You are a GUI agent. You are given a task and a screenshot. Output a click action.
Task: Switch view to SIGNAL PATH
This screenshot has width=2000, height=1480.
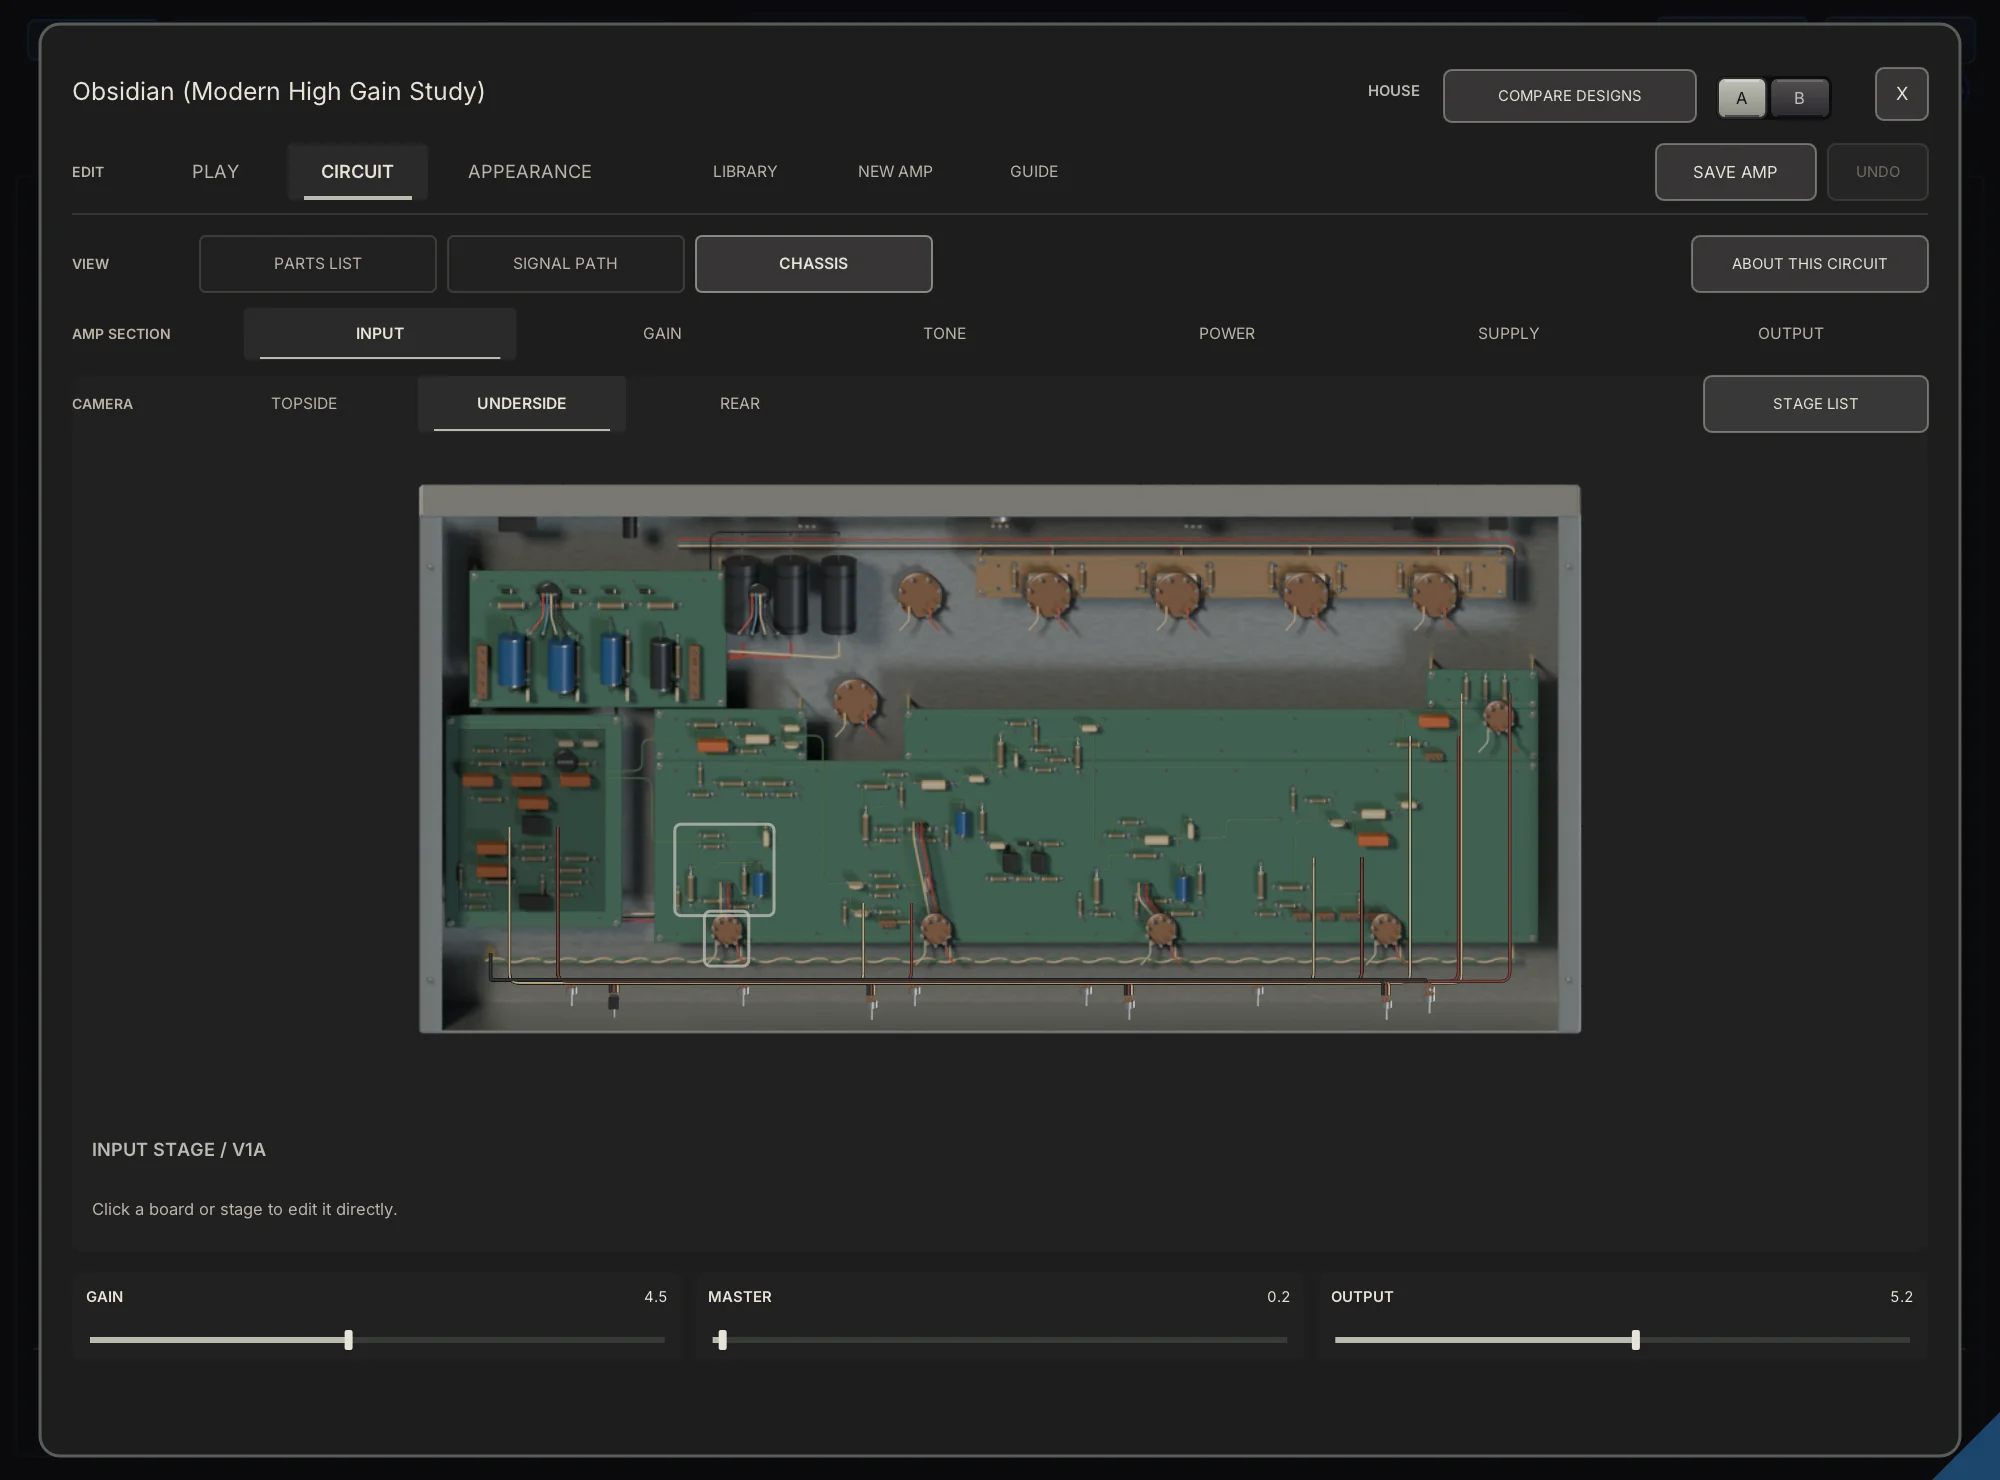[x=565, y=264]
